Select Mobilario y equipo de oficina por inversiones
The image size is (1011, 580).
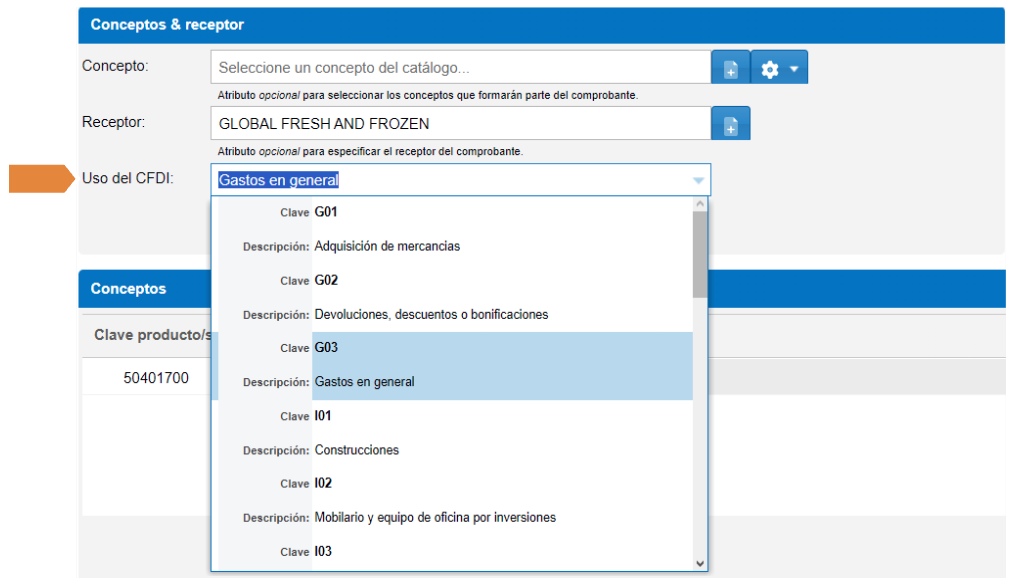pyautogui.click(x=450, y=501)
